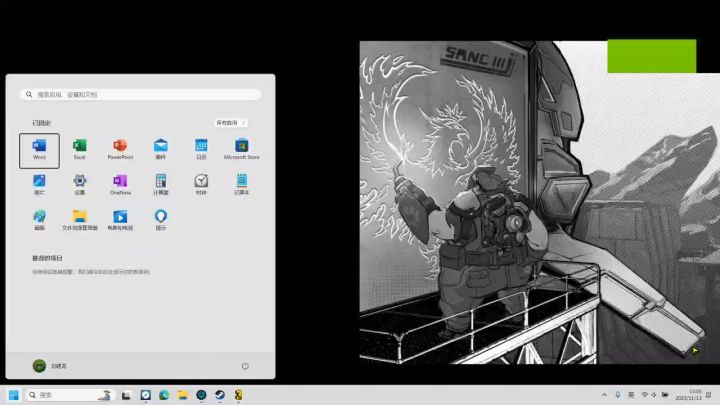Open the clock and date in taskbar
720x405 pixels.
(688, 395)
